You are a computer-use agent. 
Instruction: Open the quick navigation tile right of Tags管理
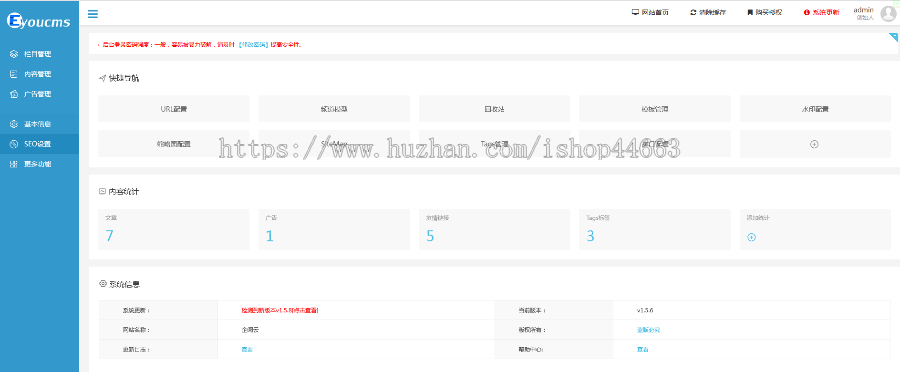point(655,144)
